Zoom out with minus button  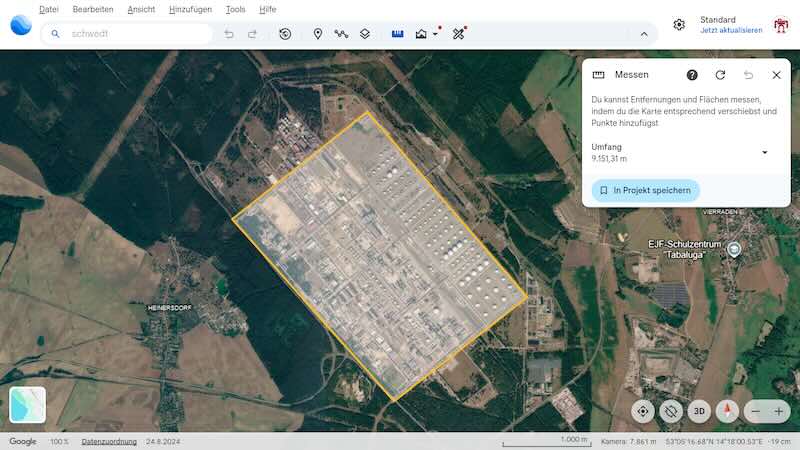[x=756, y=411]
